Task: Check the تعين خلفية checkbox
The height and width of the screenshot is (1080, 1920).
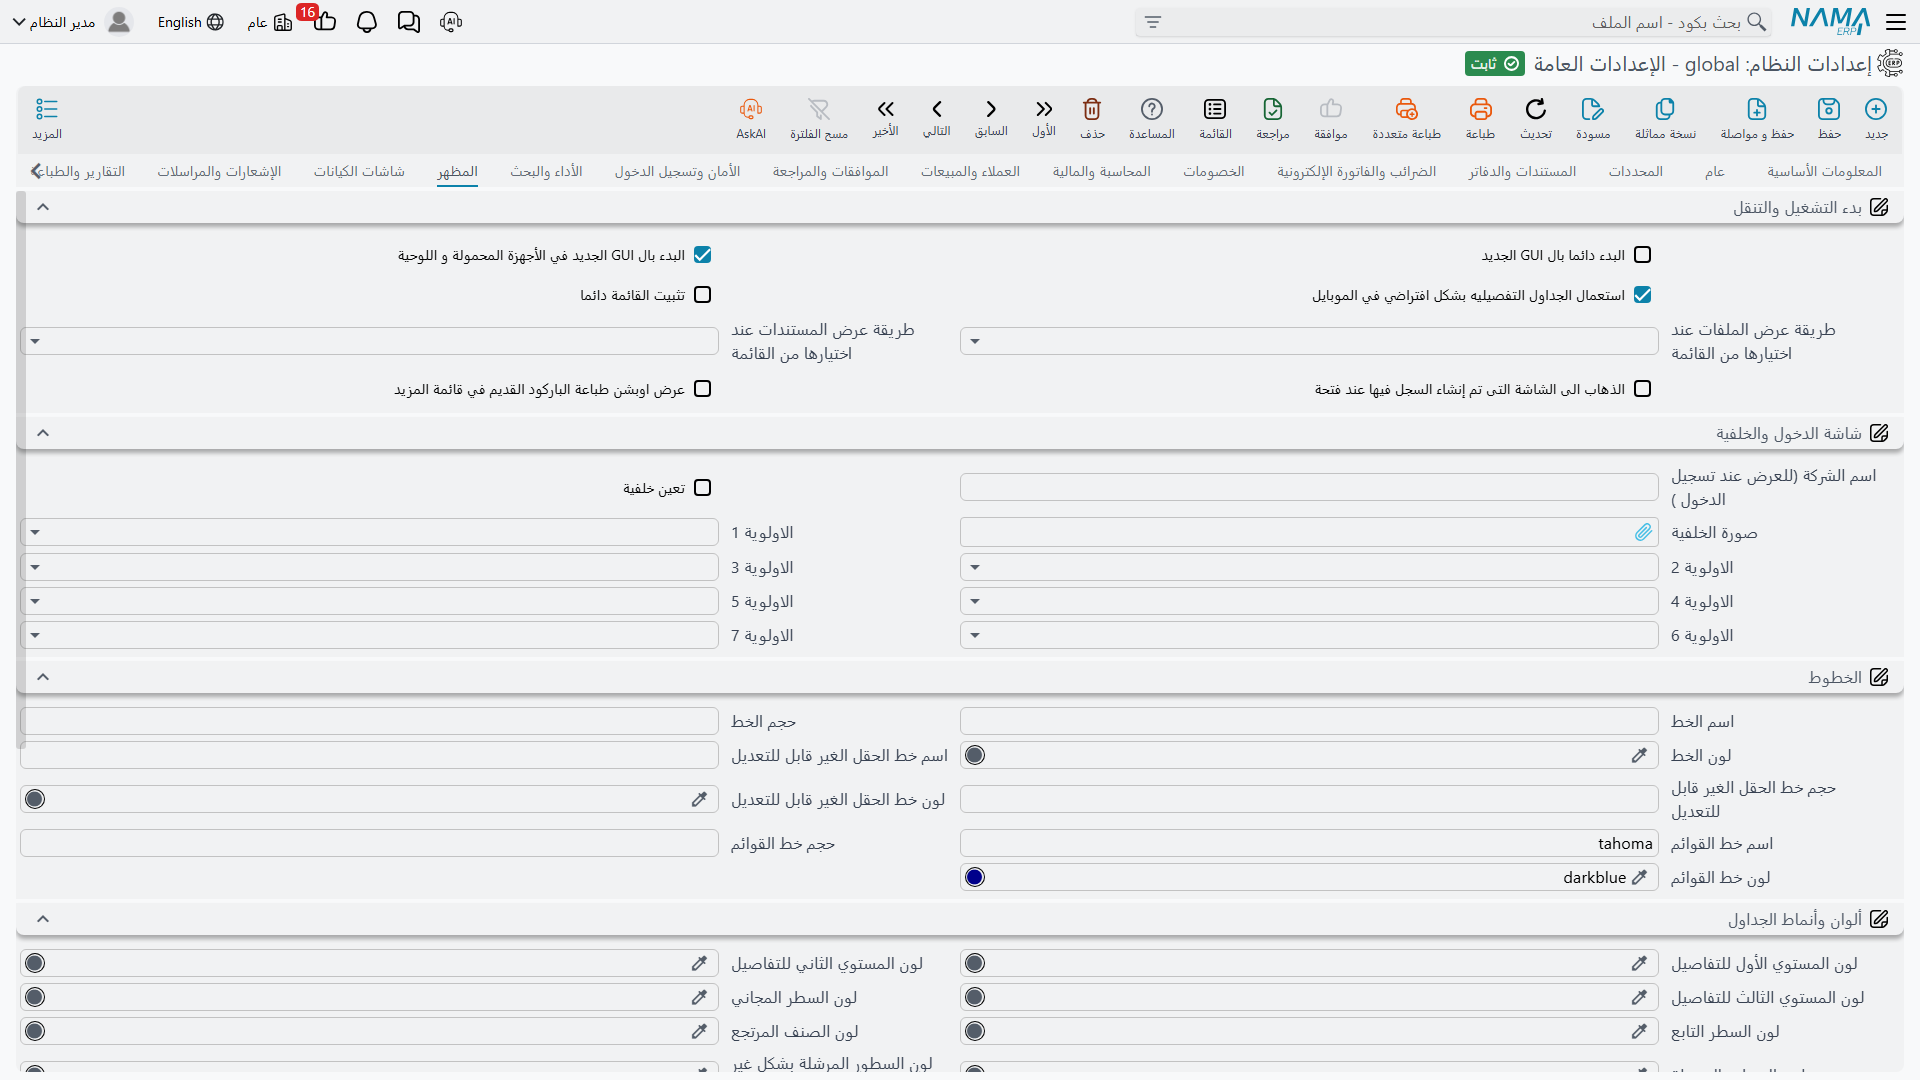Action: click(x=702, y=488)
